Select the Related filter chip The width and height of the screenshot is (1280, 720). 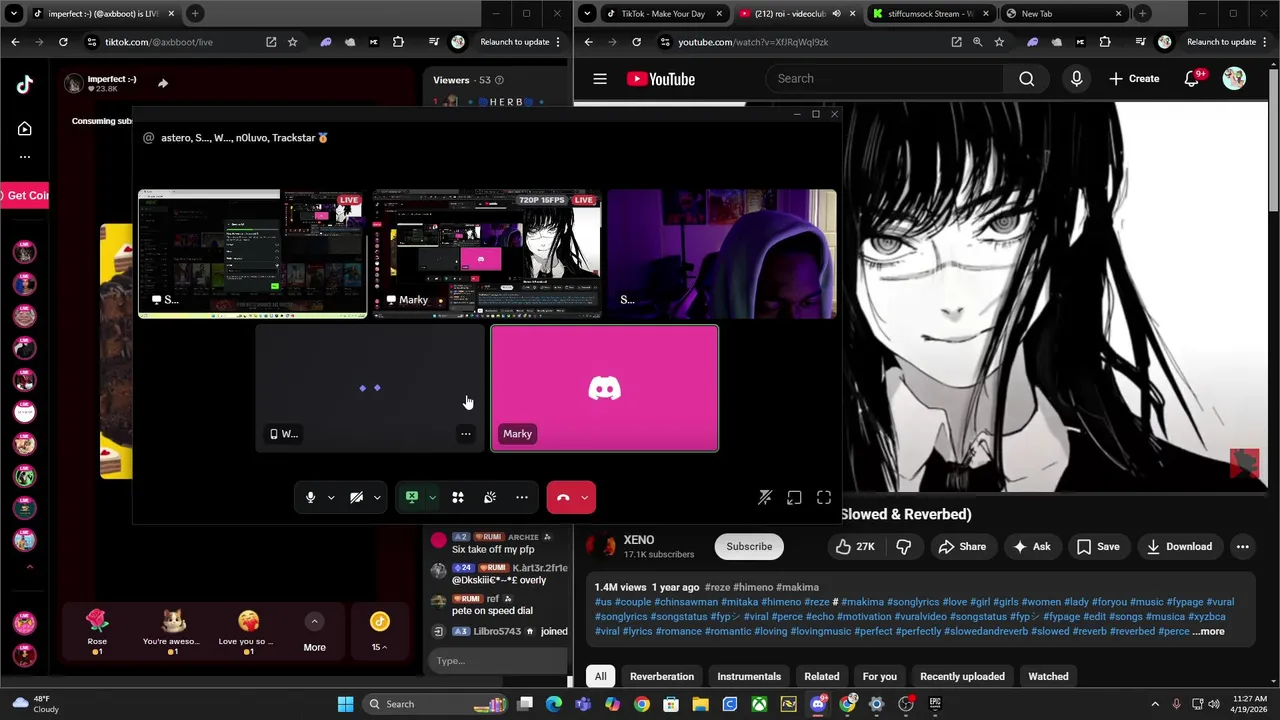pos(822,677)
